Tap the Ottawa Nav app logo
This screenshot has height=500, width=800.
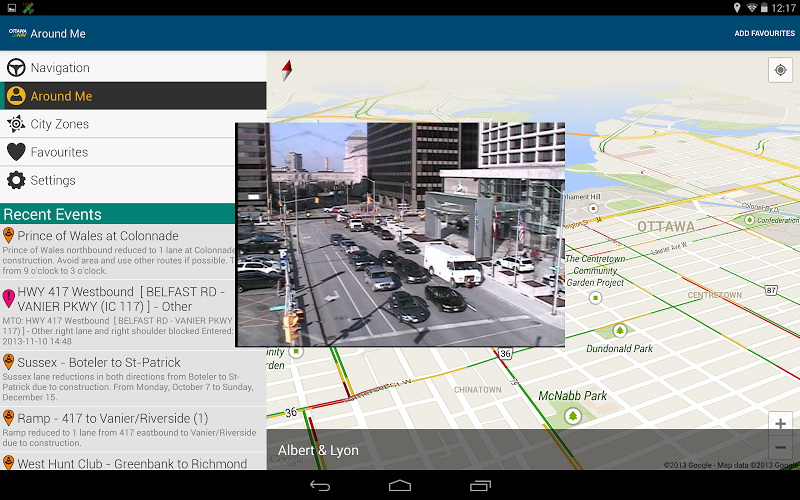click(x=17, y=33)
